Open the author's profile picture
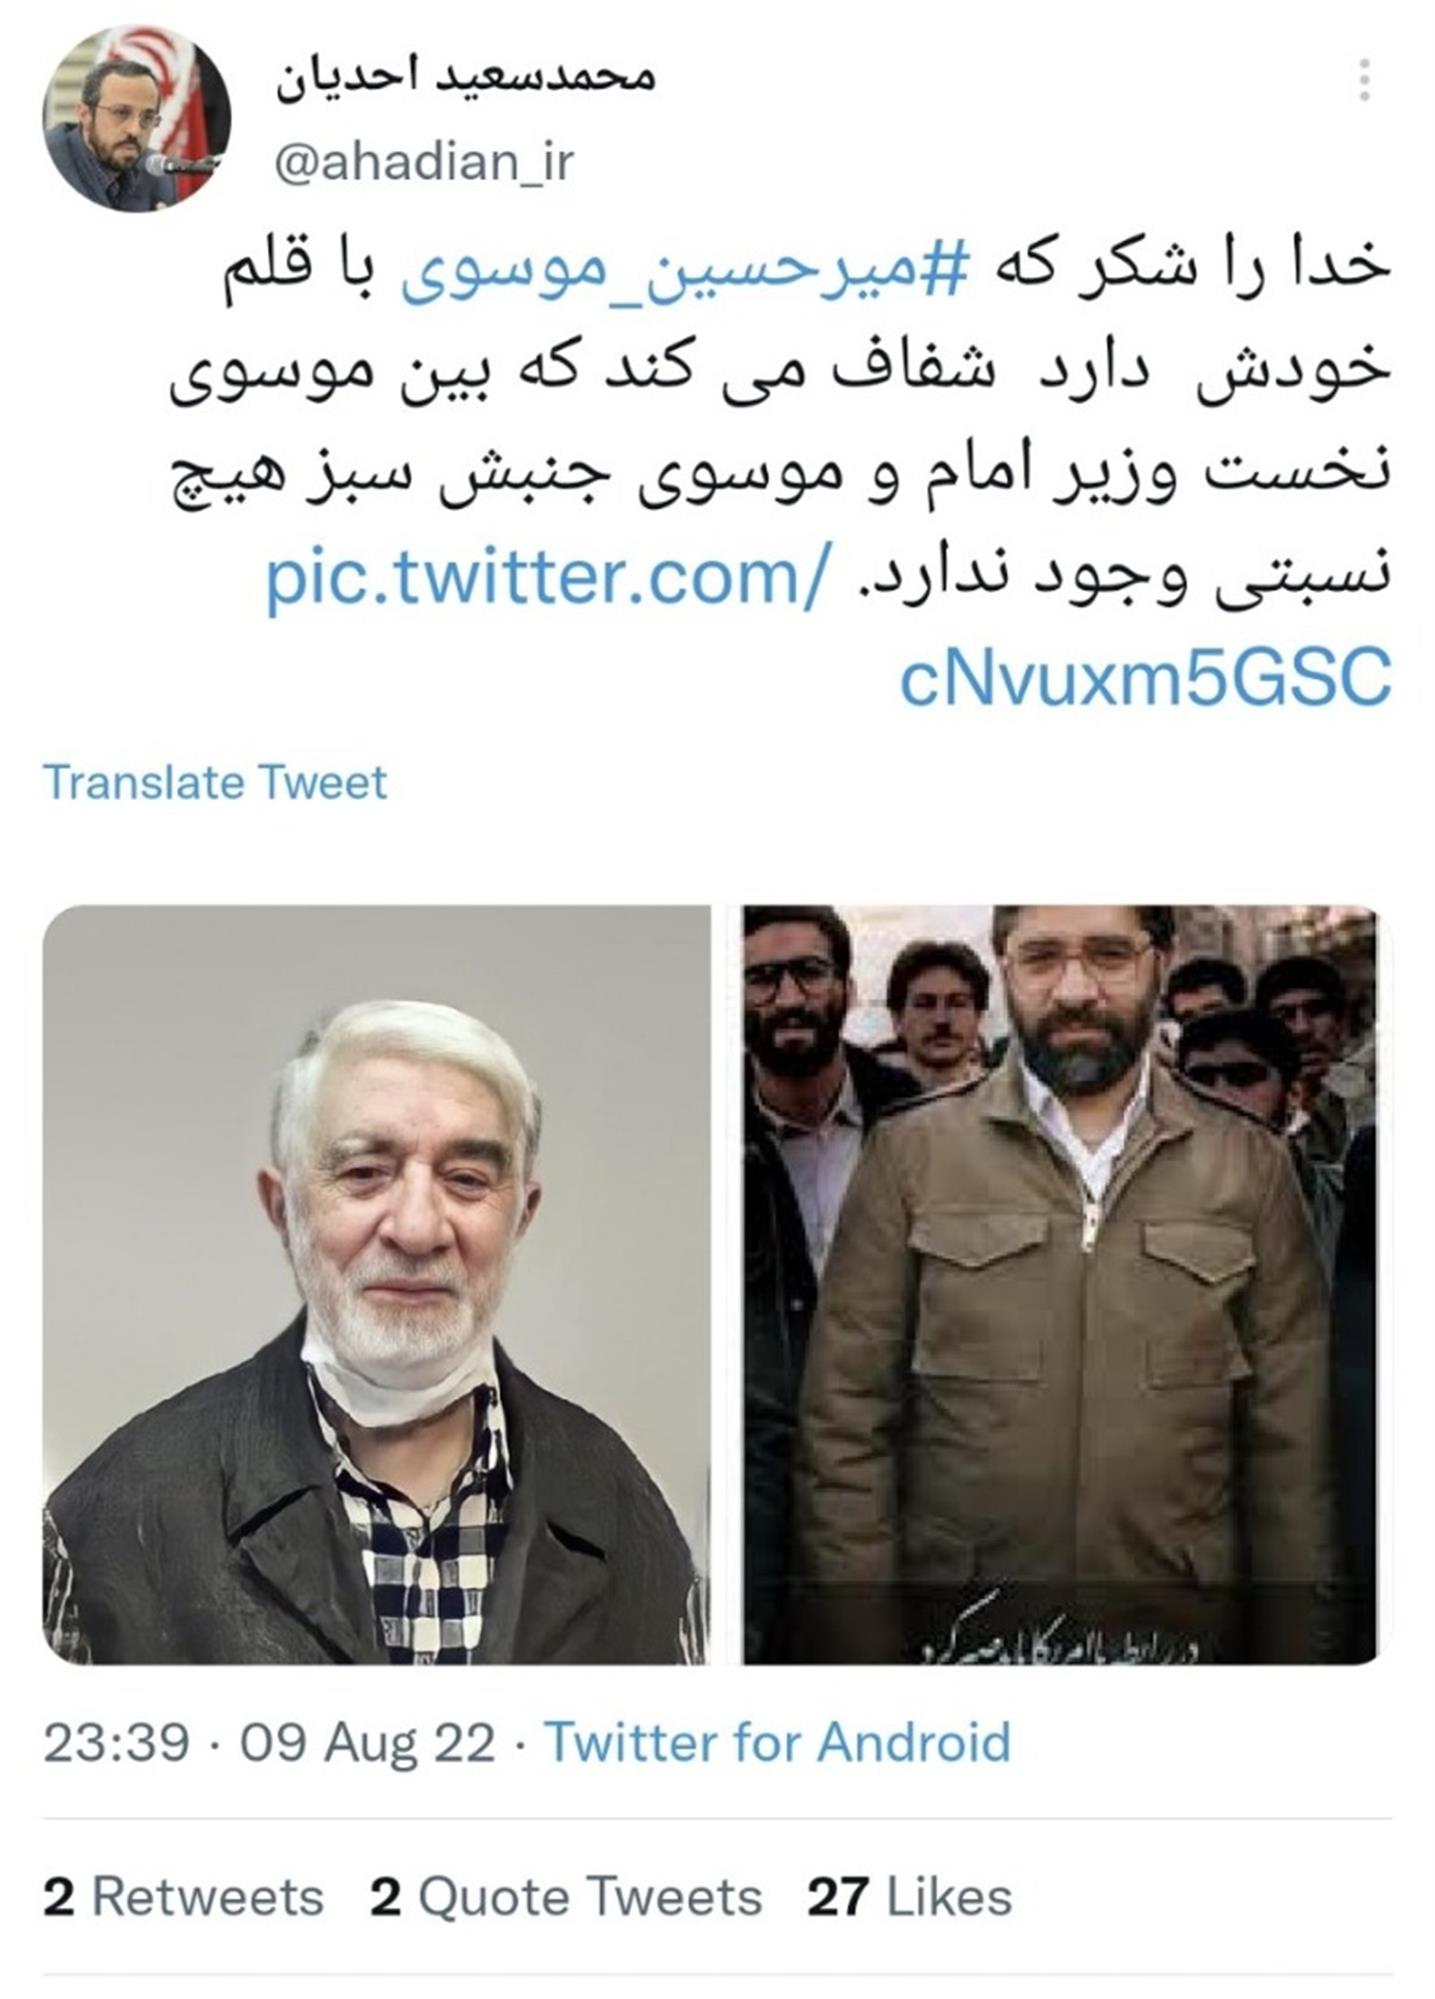The image size is (1435, 1999). pos(136,118)
